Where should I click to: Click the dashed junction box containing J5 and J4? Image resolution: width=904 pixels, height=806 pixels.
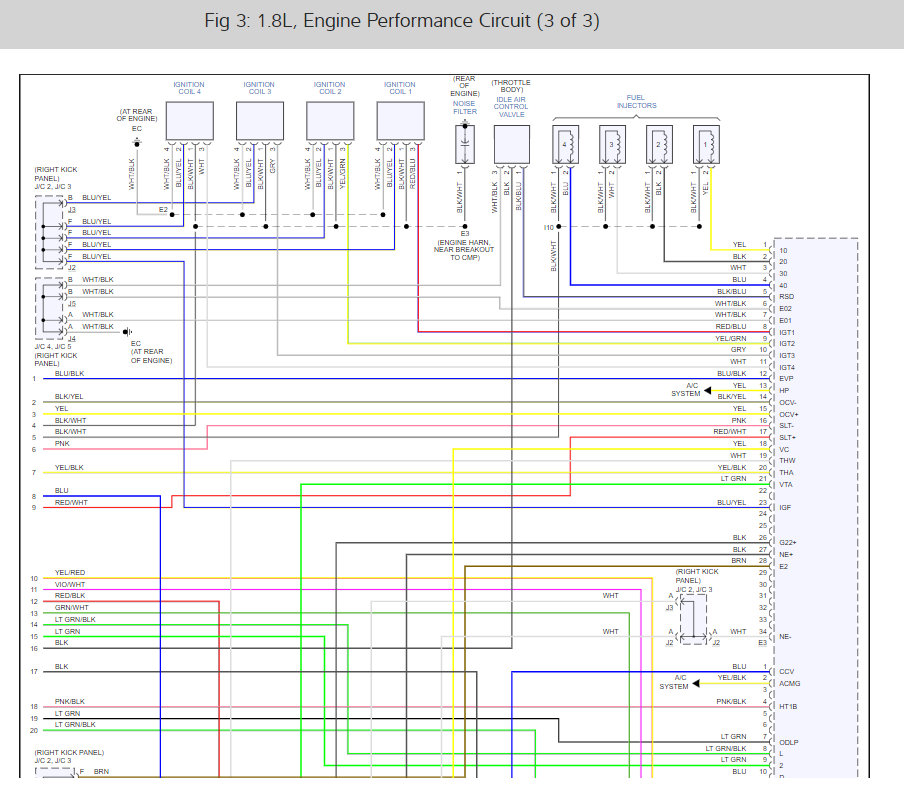(x=50, y=308)
